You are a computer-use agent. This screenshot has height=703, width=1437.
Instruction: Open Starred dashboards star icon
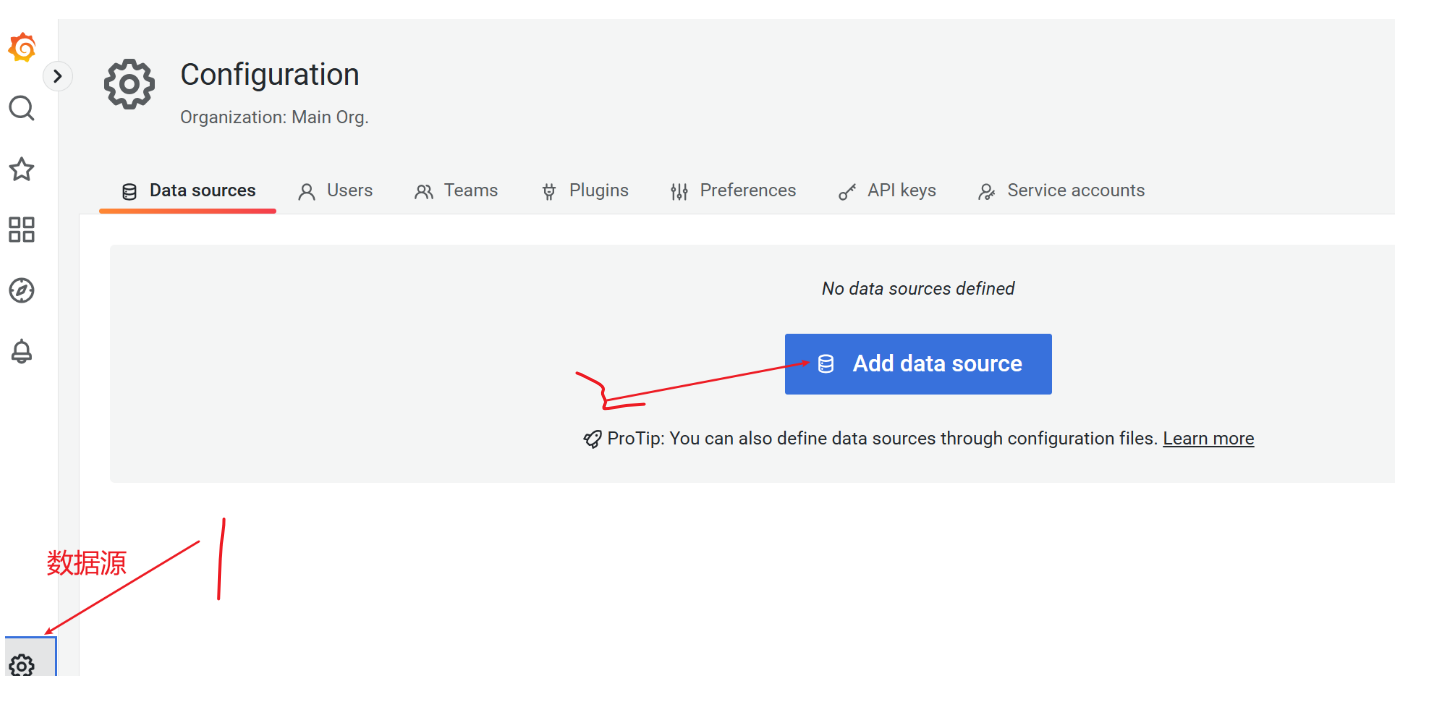coord(22,169)
